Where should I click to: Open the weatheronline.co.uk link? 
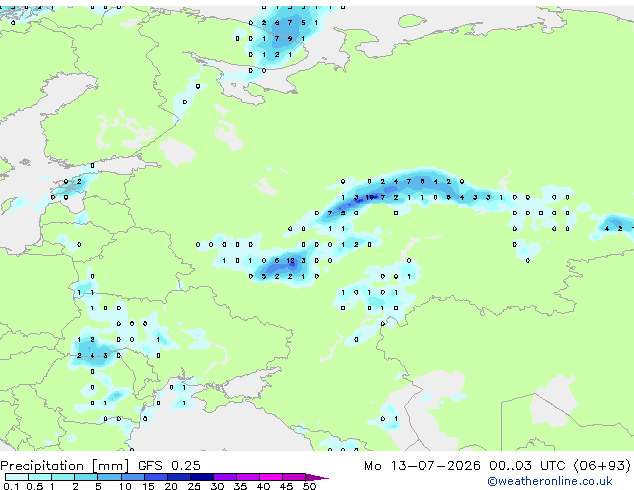click(x=550, y=481)
